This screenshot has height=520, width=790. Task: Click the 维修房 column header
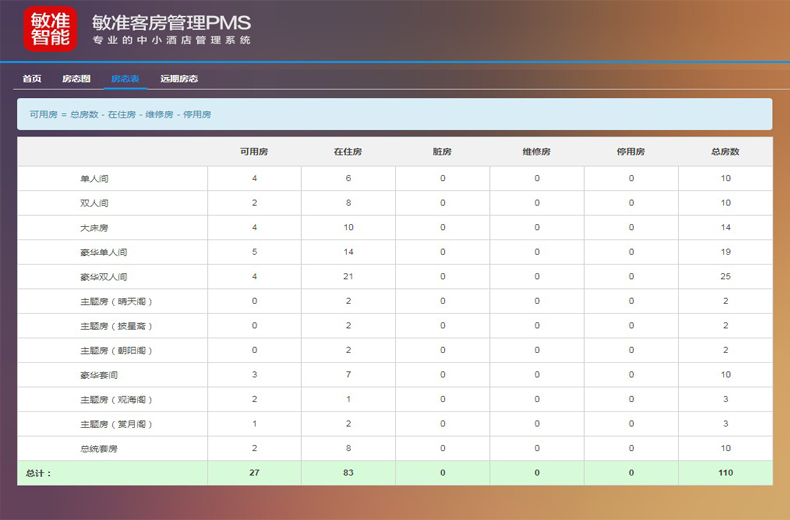click(x=536, y=152)
